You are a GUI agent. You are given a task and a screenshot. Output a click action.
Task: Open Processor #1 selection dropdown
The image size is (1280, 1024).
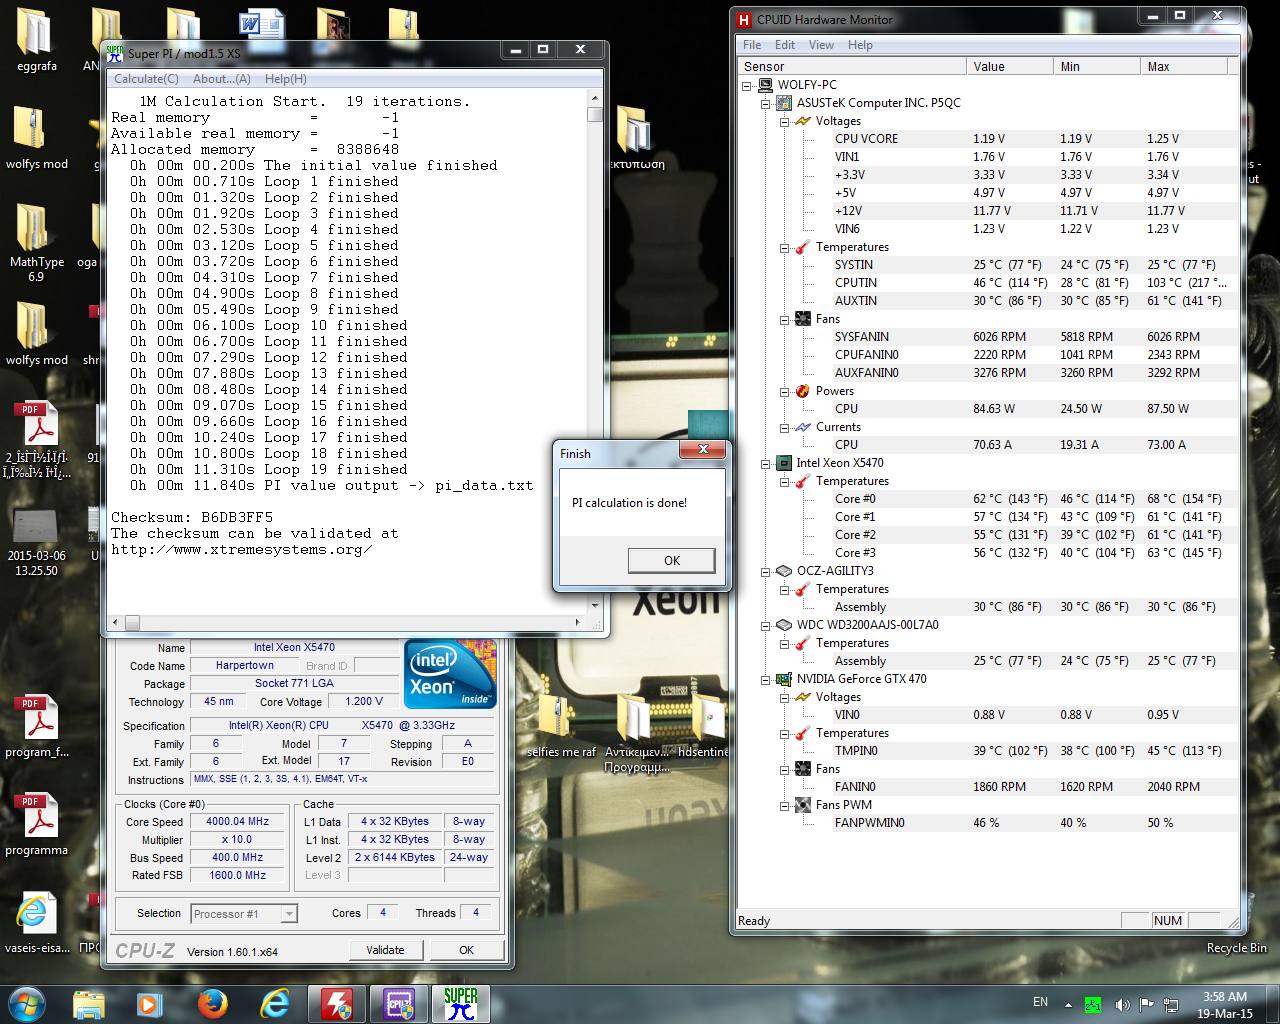coord(289,914)
